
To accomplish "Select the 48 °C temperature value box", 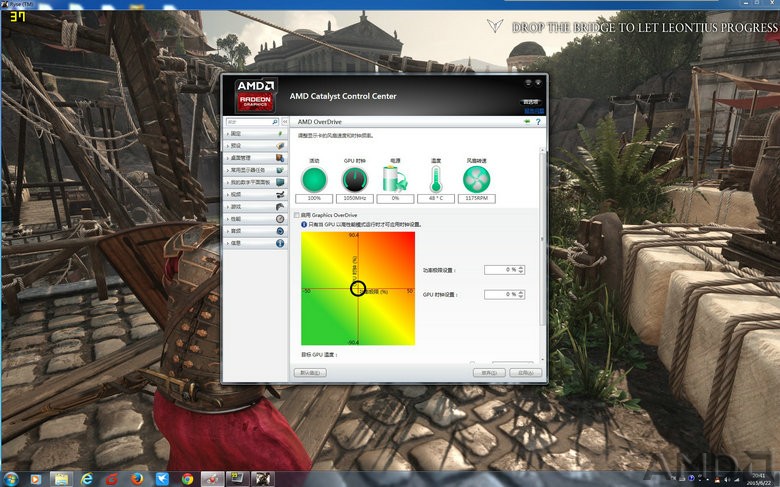I will point(436,198).
